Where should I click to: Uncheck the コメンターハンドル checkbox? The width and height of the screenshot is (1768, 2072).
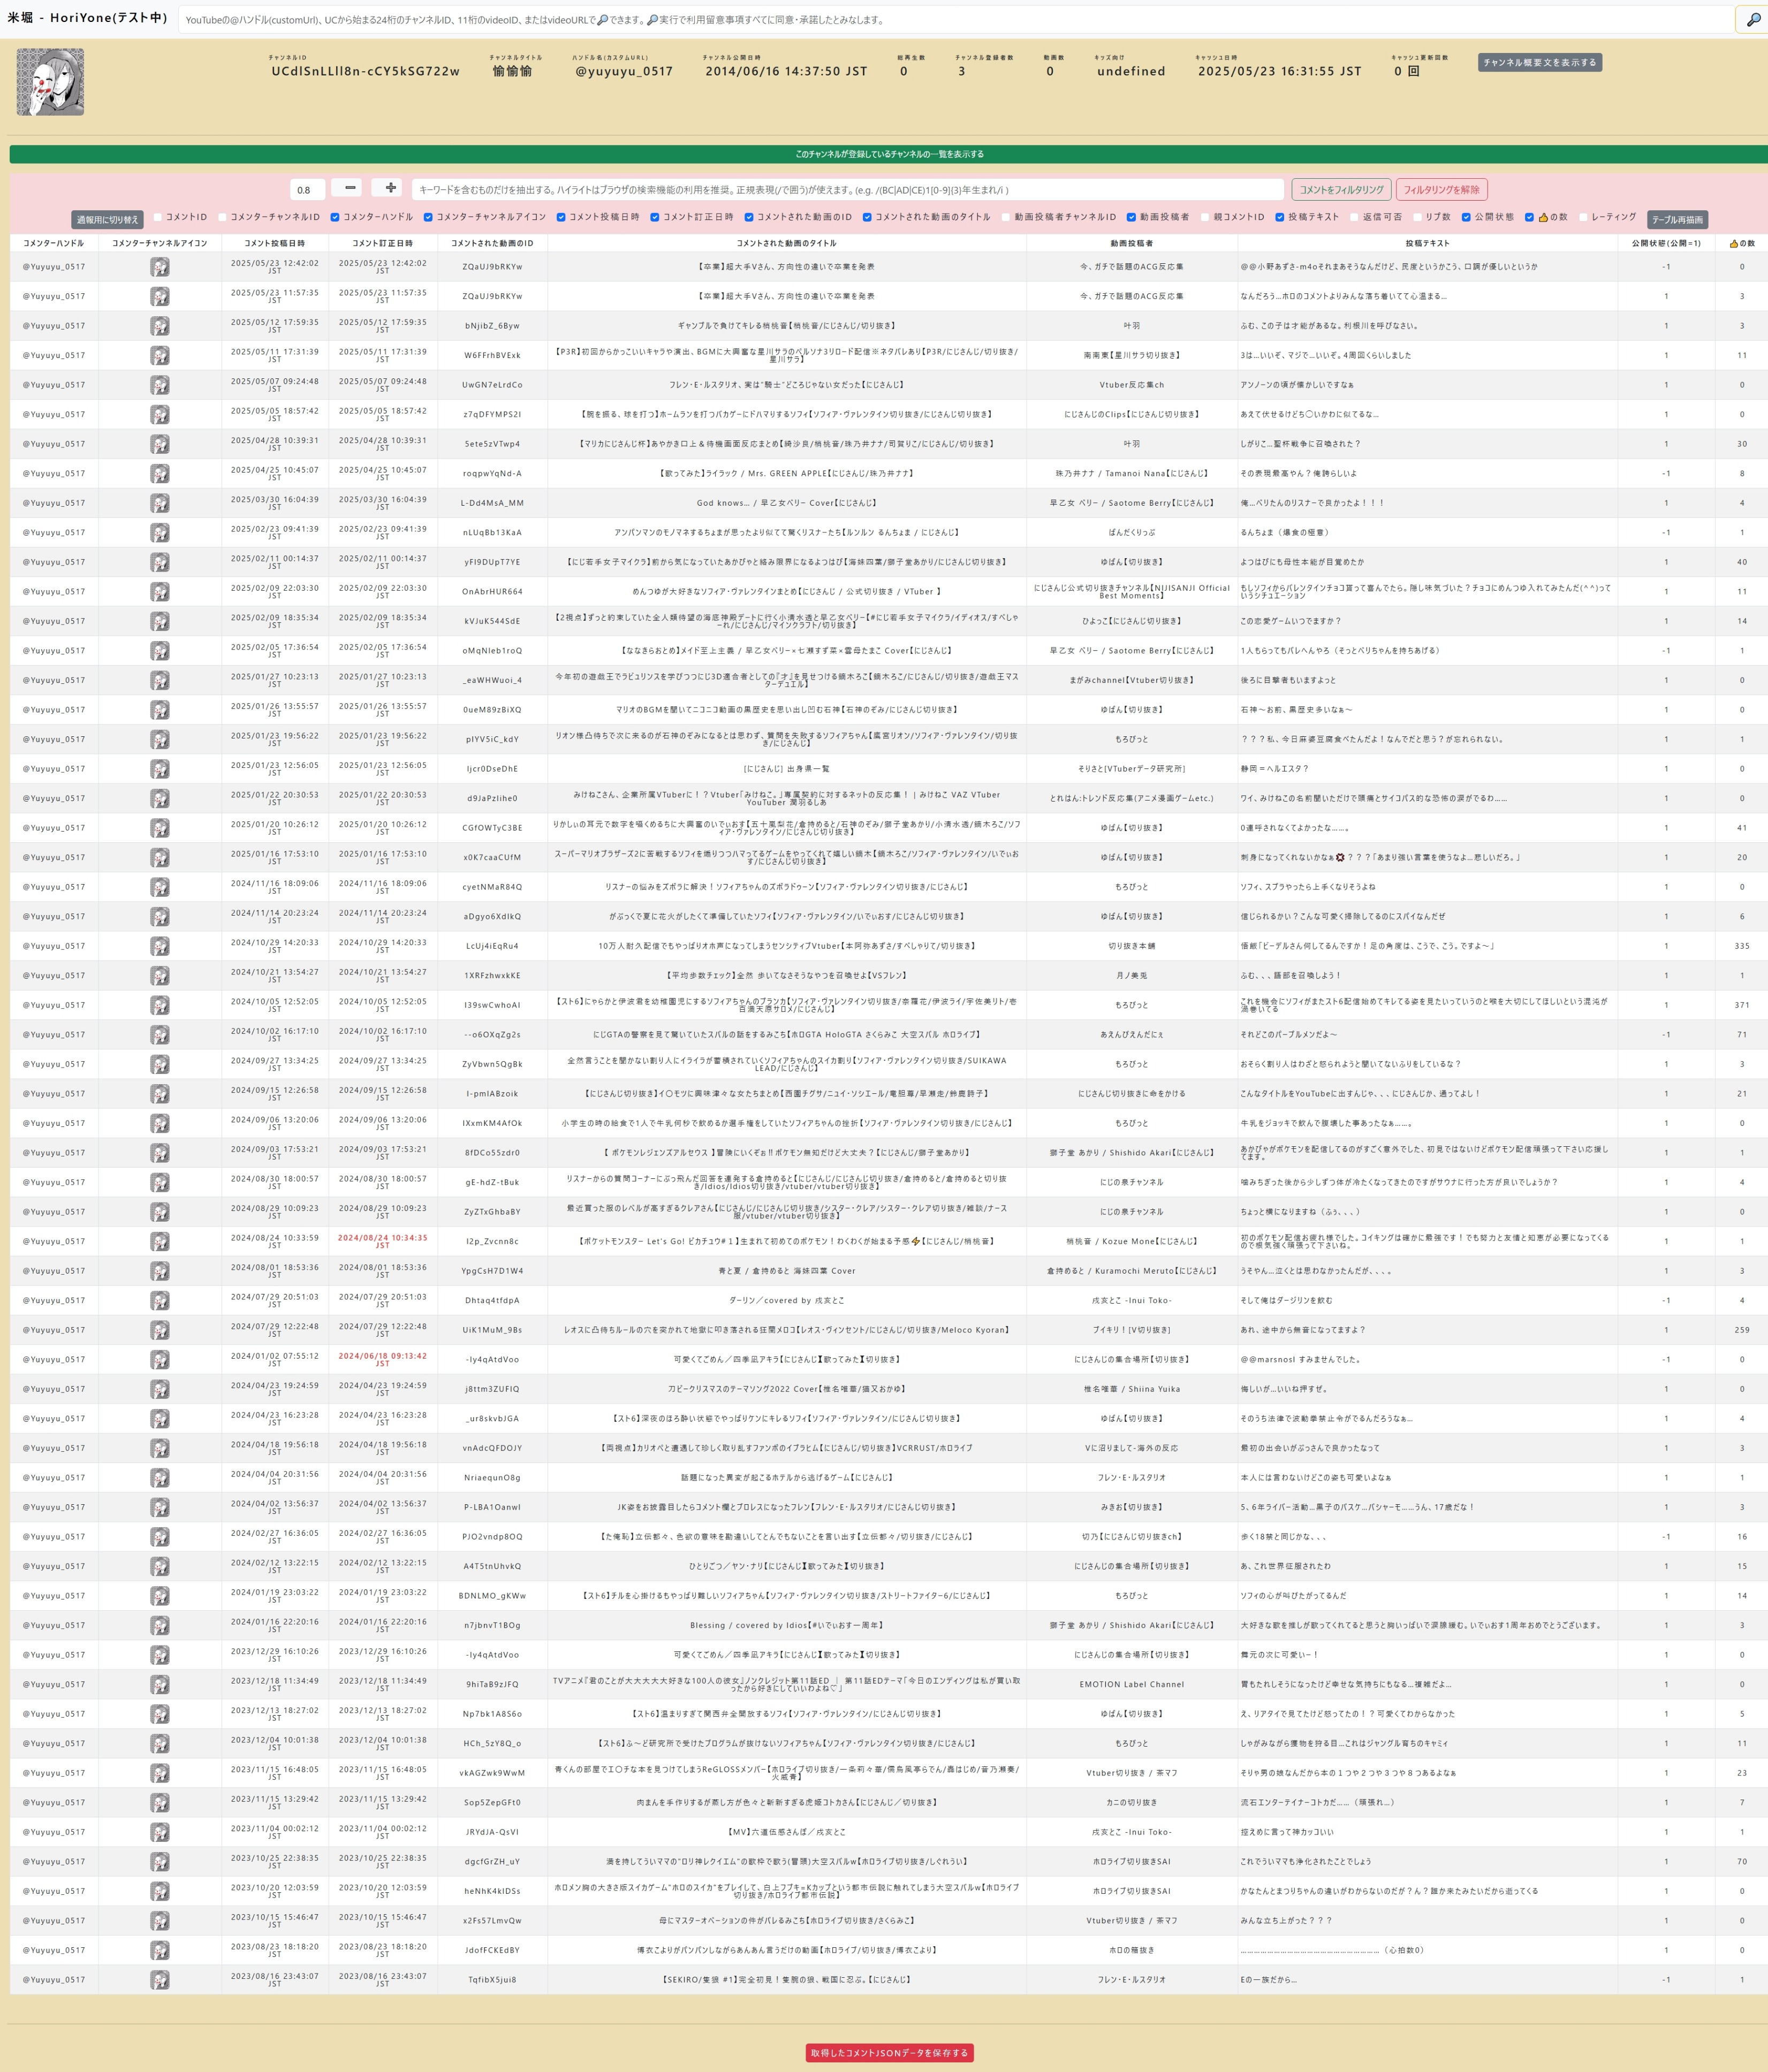pos(335,217)
